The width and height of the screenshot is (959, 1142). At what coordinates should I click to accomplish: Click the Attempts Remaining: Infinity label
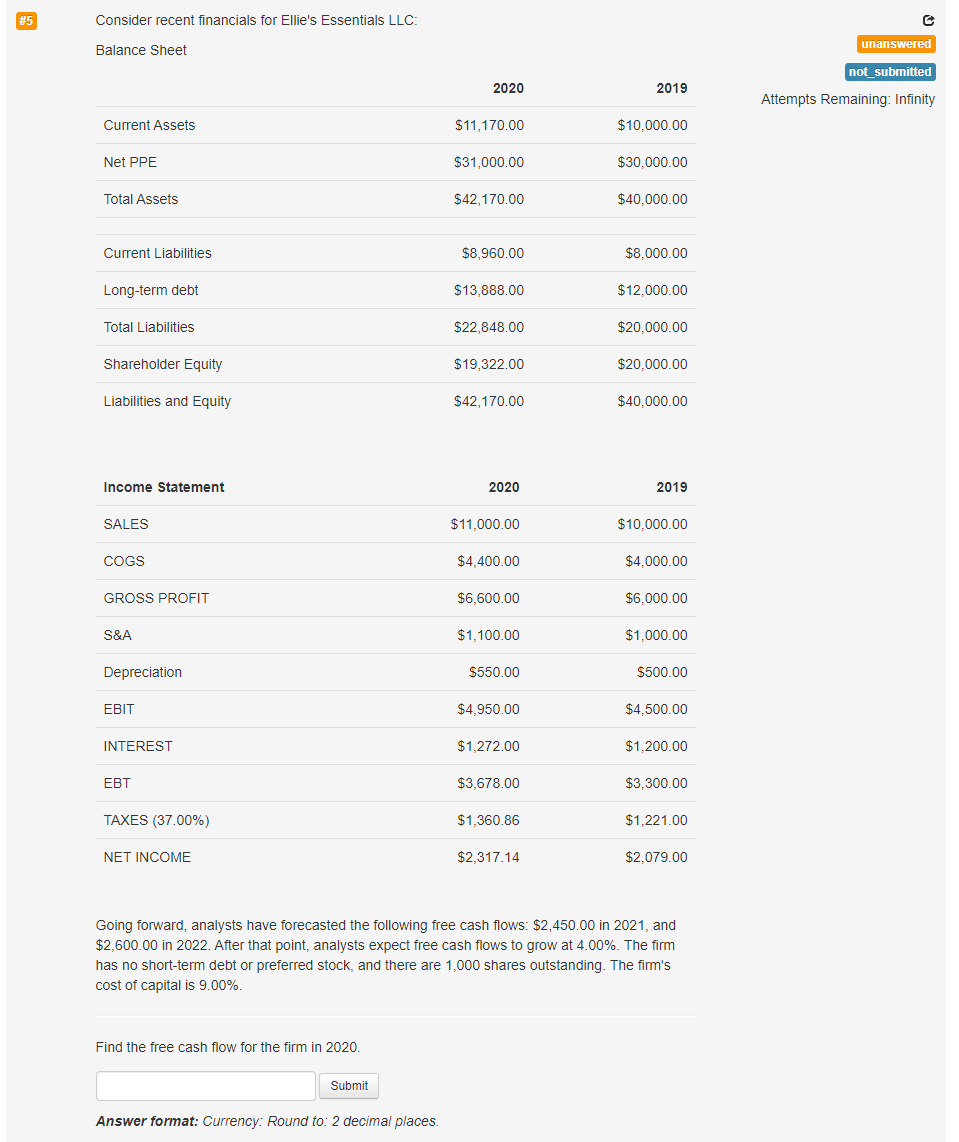(x=848, y=99)
